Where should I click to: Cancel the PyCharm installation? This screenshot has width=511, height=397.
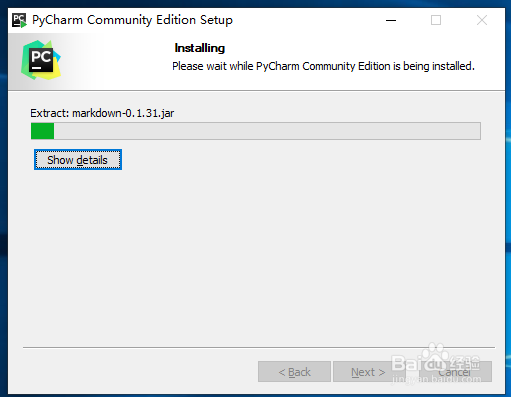[455, 372]
